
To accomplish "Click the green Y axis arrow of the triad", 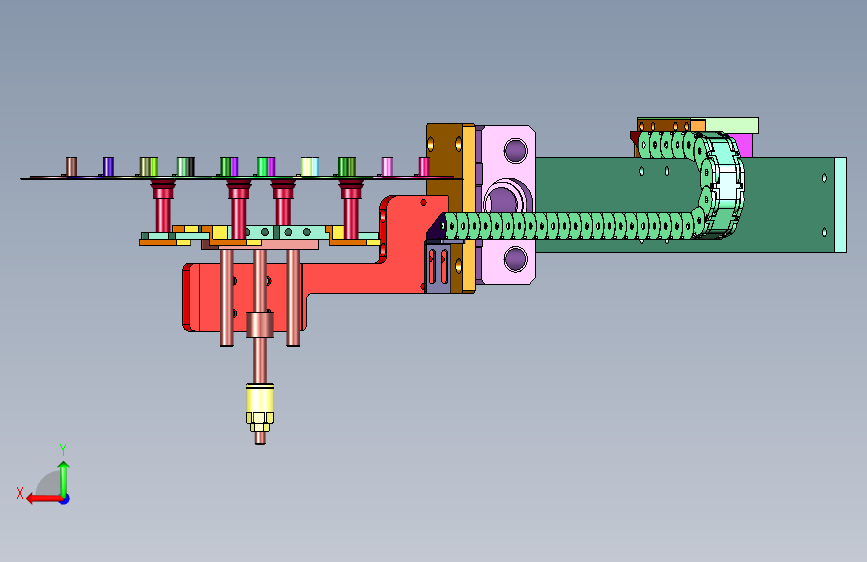I will pos(64,479).
